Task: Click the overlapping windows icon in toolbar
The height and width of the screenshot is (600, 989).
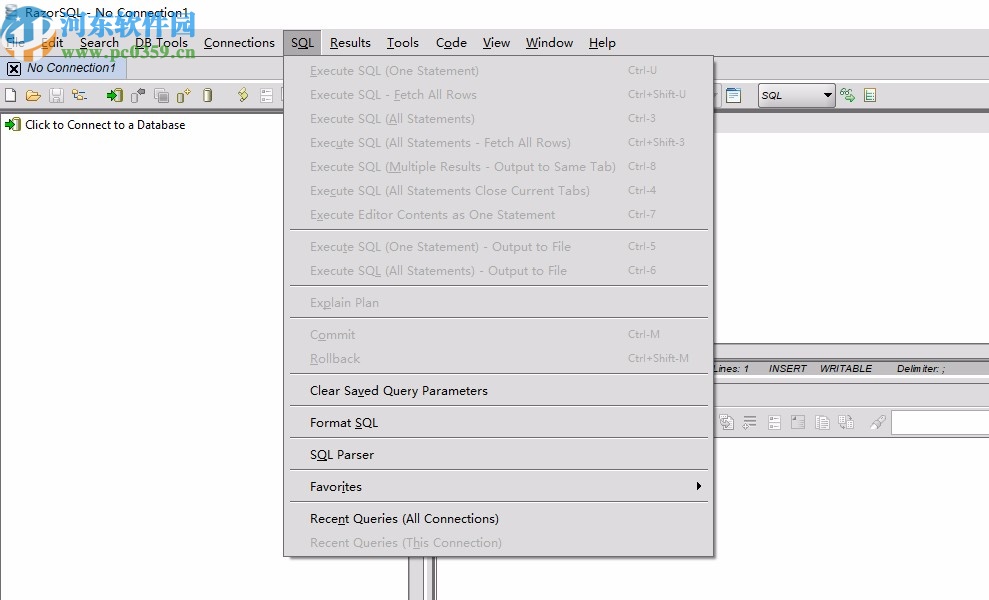Action: pos(161,95)
